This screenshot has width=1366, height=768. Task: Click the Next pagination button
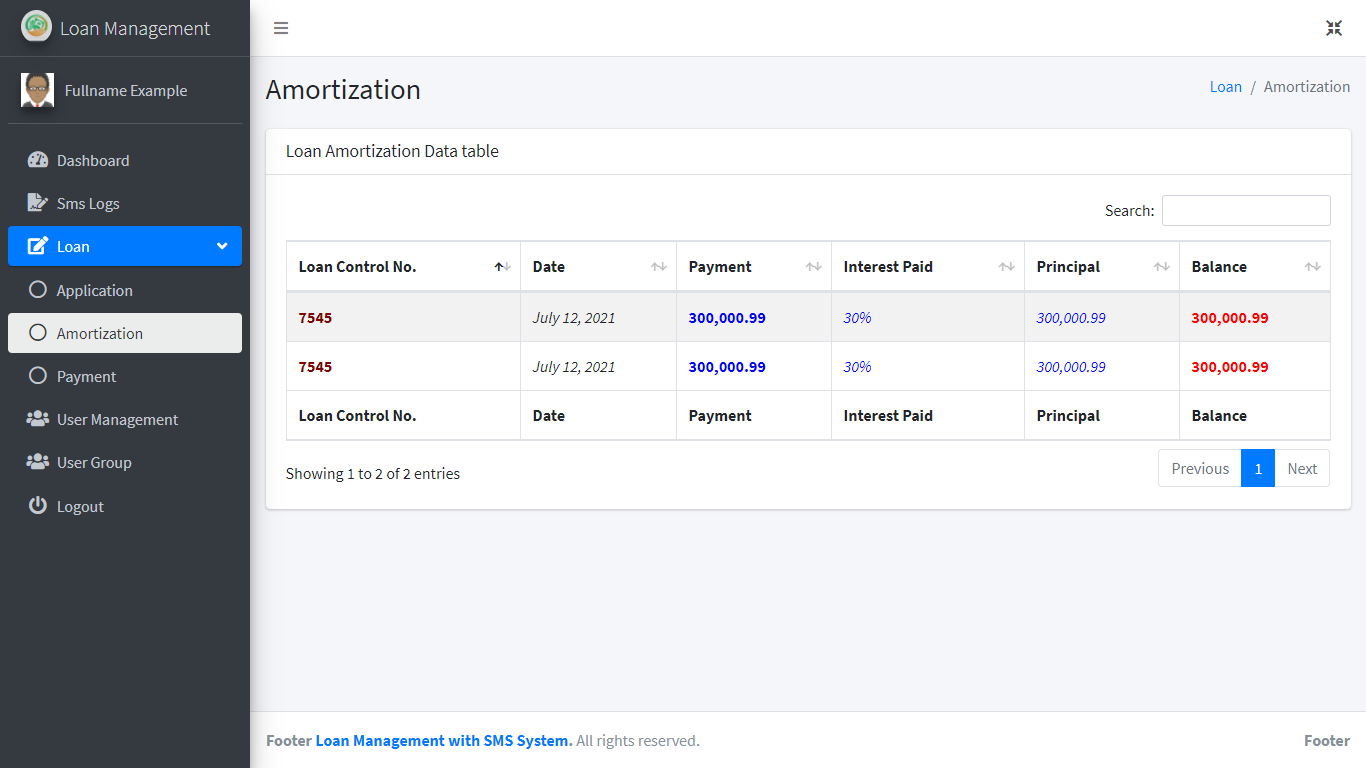(1302, 468)
